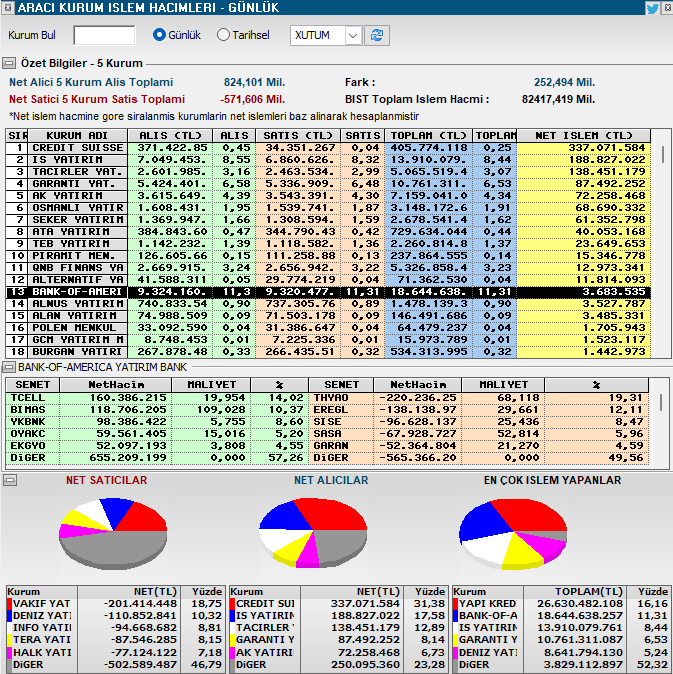Click the NET ALICILAR pie chart
673x674 pixels.
[x=313, y=533]
